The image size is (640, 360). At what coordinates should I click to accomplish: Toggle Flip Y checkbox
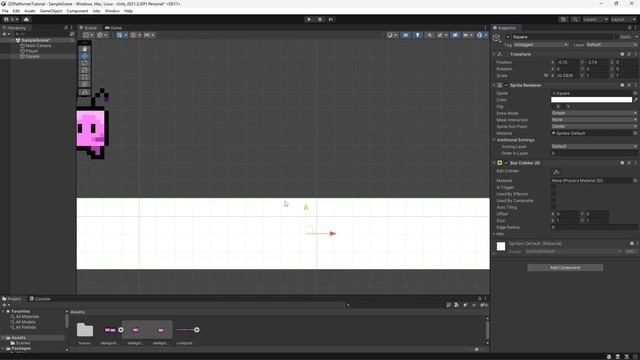[x=564, y=107]
